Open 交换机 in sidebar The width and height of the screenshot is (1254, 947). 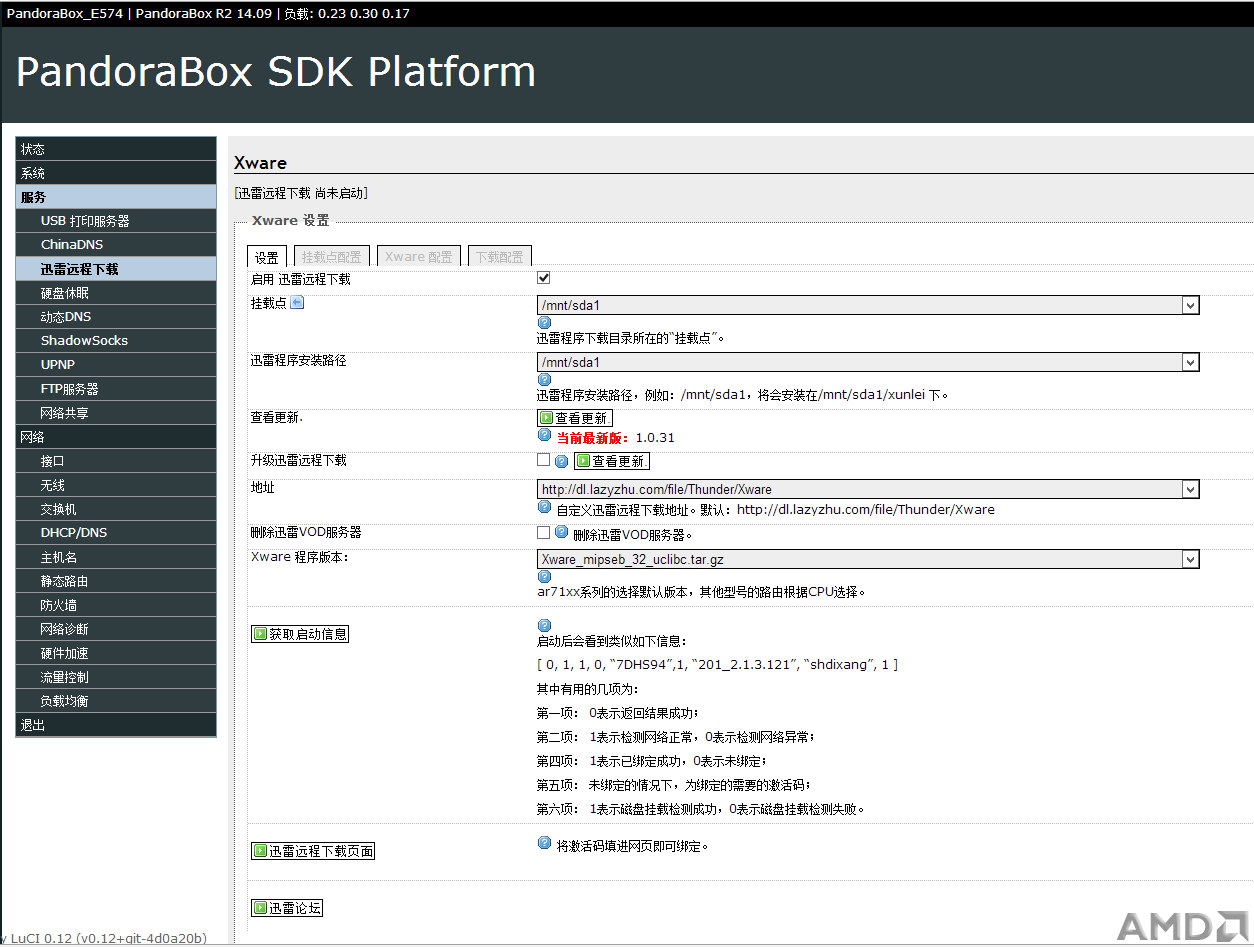[116, 509]
